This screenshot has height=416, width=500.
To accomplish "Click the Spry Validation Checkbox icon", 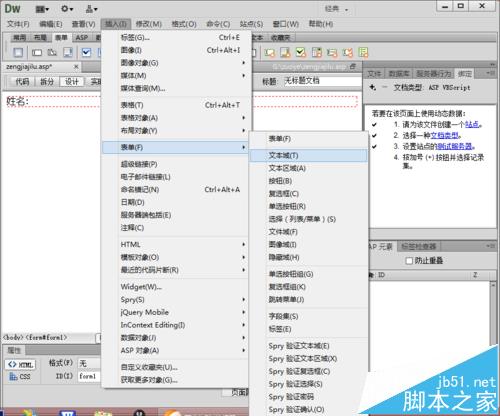I will pyautogui.click(x=301, y=52).
